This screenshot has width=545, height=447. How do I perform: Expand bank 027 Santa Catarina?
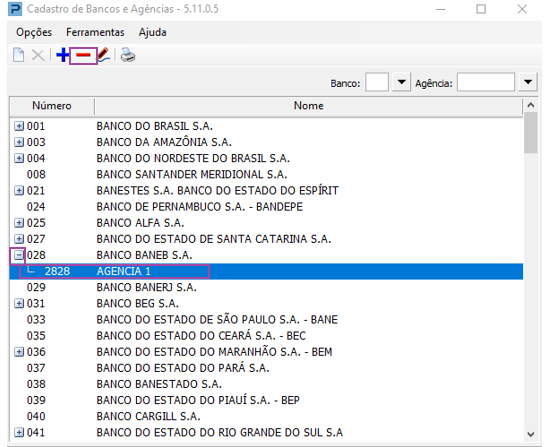pyautogui.click(x=19, y=239)
